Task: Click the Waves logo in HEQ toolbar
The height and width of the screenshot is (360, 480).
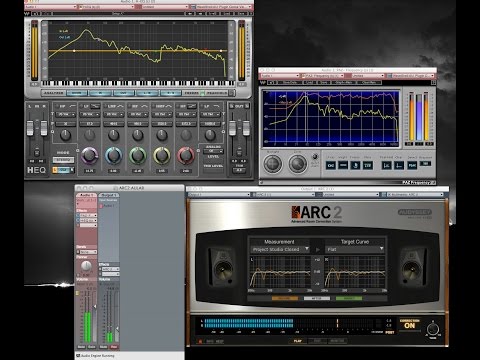Action: (27, 14)
